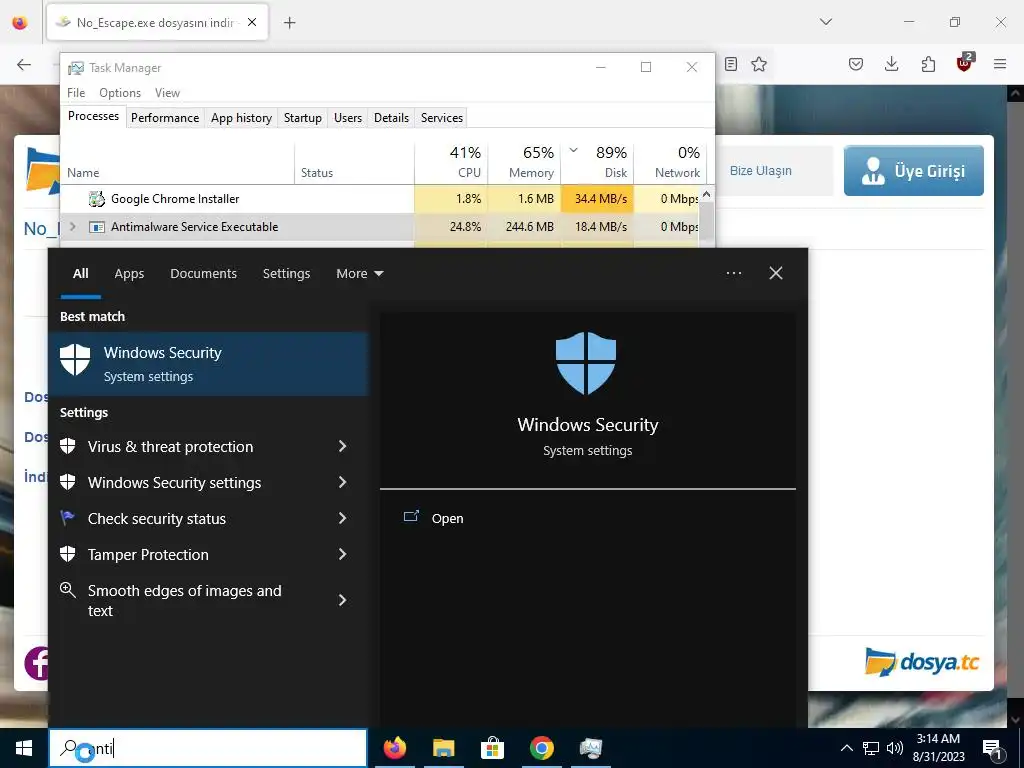Screen dimensions: 1024x768
Task: Expand Windows Security settings arrow
Action: tap(342, 482)
